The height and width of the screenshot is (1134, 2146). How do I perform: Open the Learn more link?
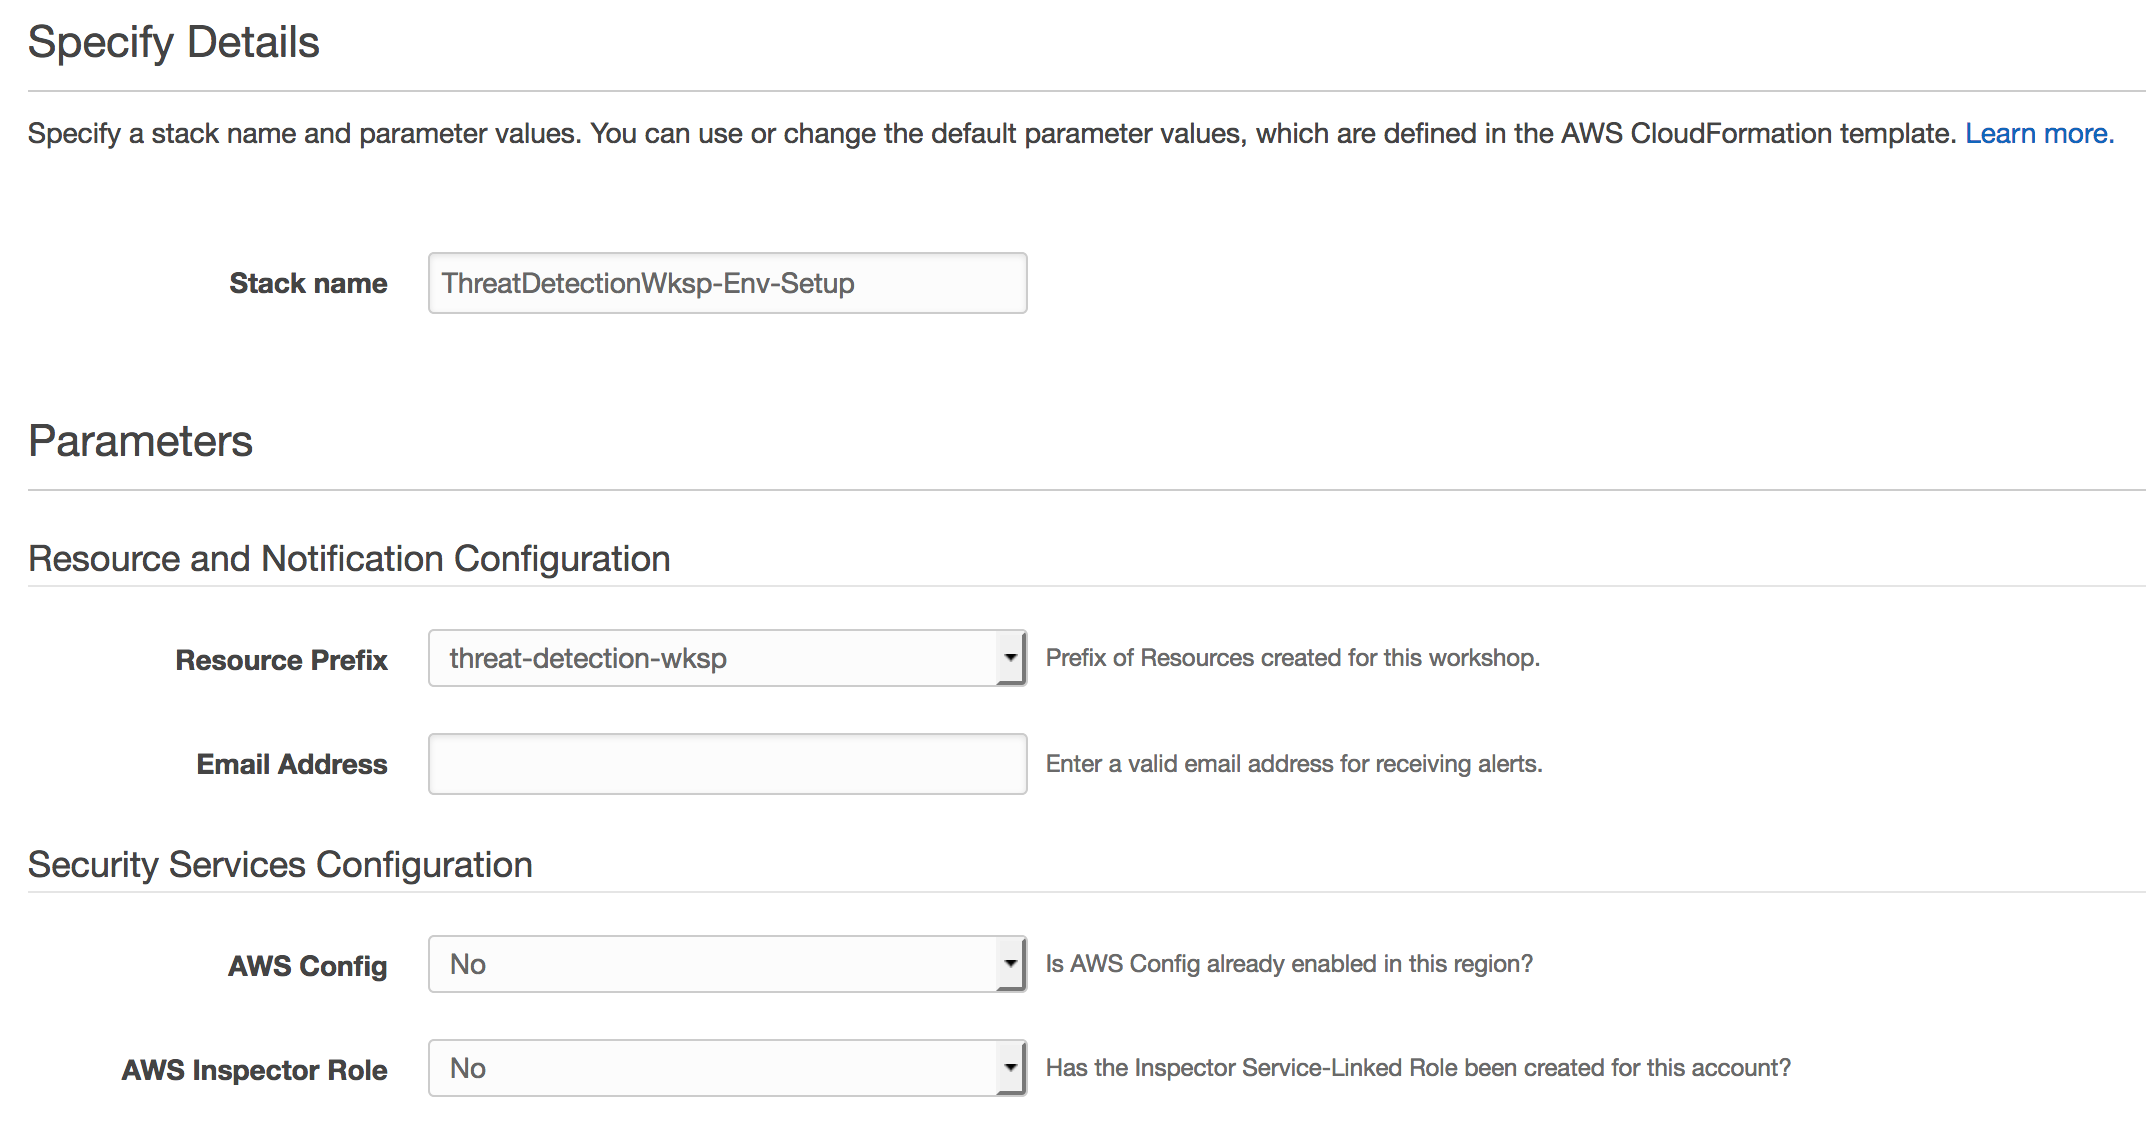point(2039,133)
